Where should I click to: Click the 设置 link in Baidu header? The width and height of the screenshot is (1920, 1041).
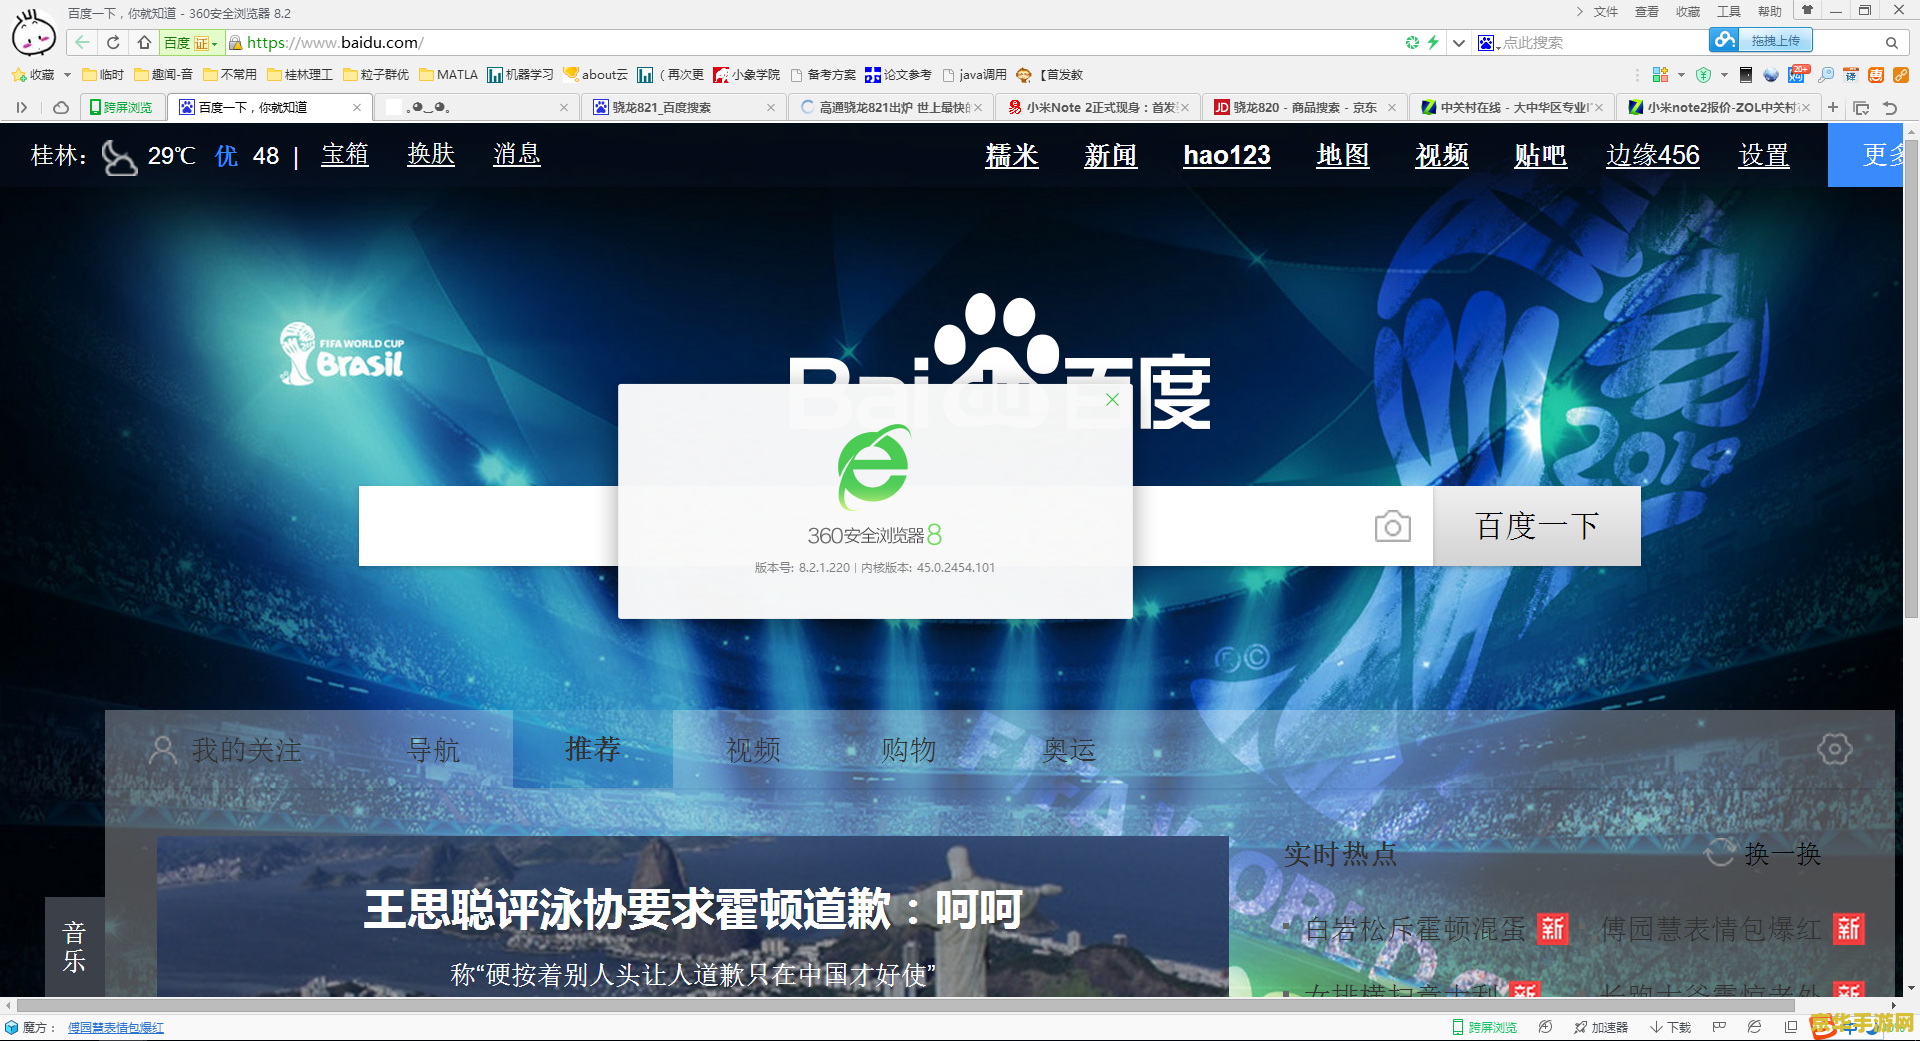coord(1763,155)
